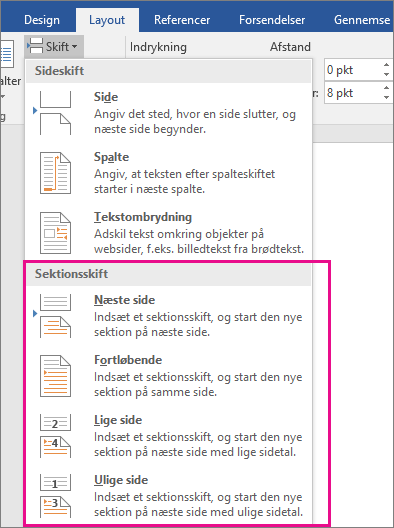Click the columns icon in the ribbon
Screen dimensions: 394x528
tap(7, 54)
